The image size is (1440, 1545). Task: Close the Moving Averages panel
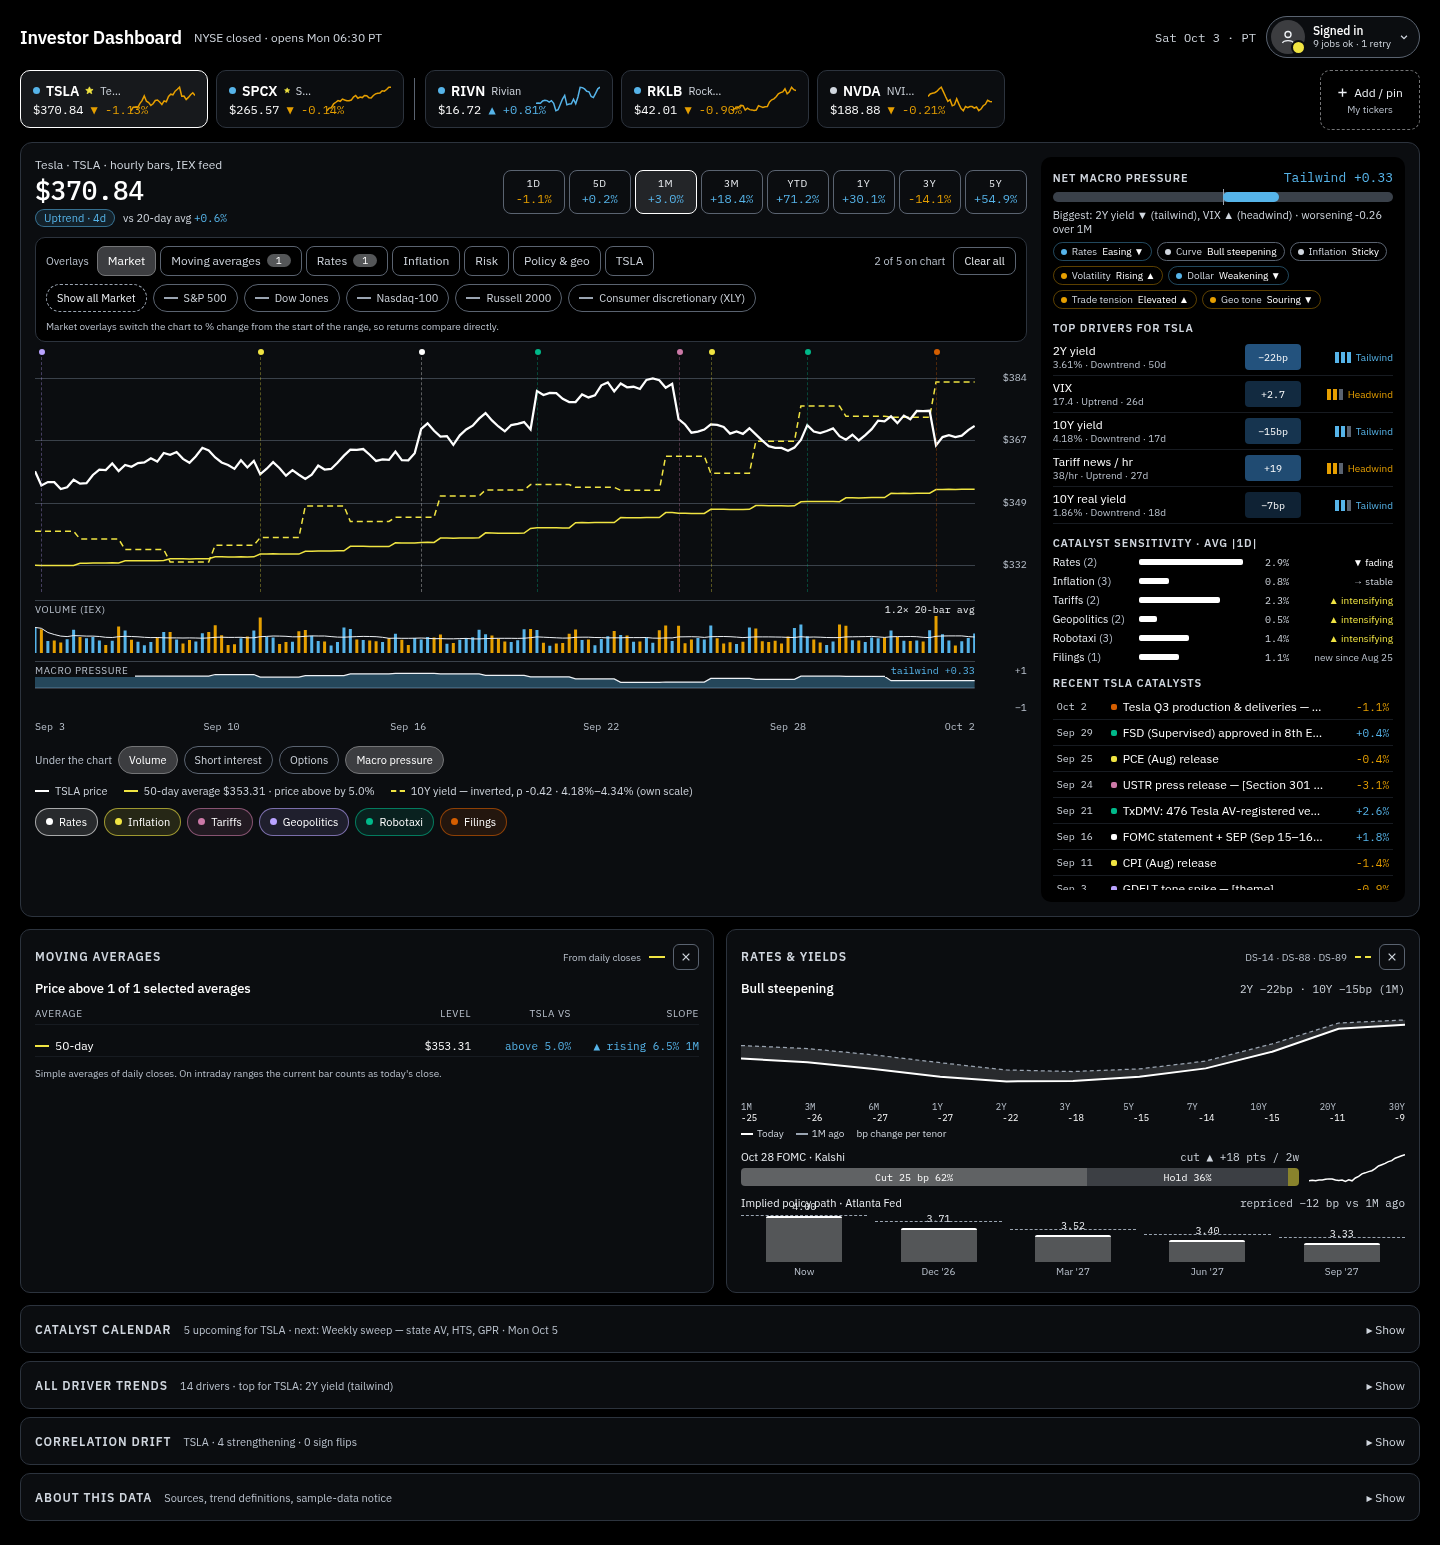coord(686,957)
